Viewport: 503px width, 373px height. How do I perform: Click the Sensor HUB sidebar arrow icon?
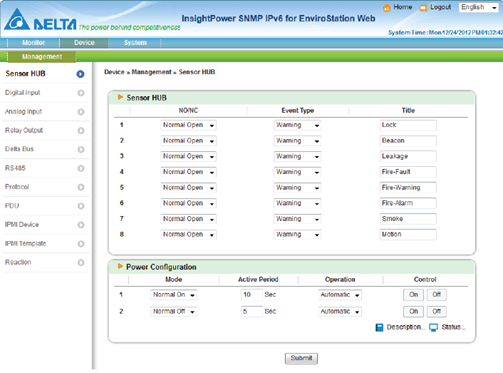tap(80, 74)
